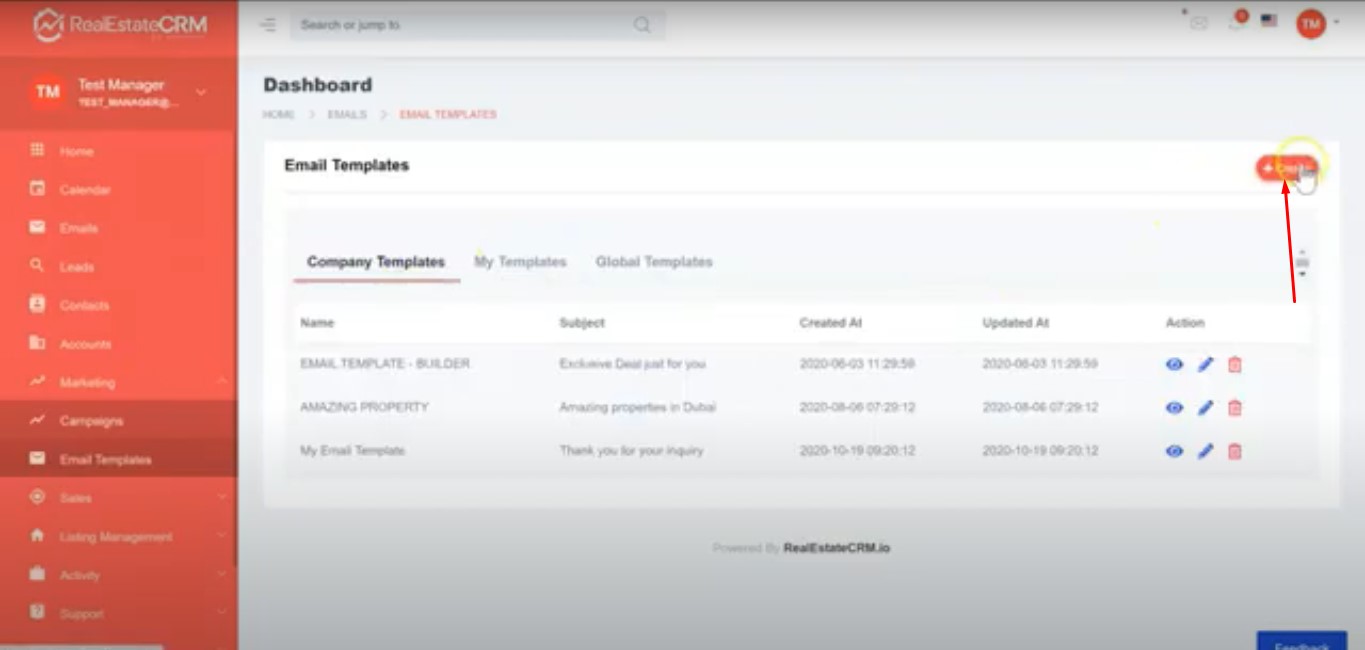
Task: Open the RealEstateCRM.io footer link
Action: pos(836,548)
